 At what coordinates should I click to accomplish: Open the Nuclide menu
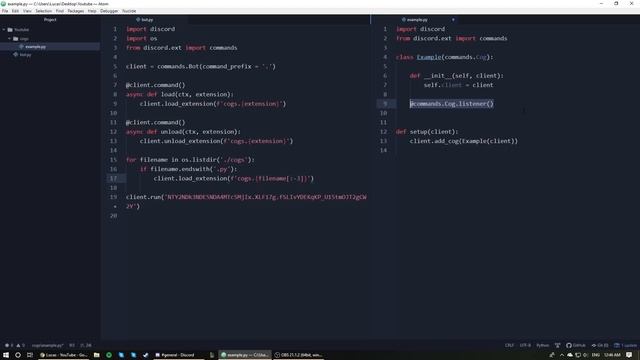[129, 11]
